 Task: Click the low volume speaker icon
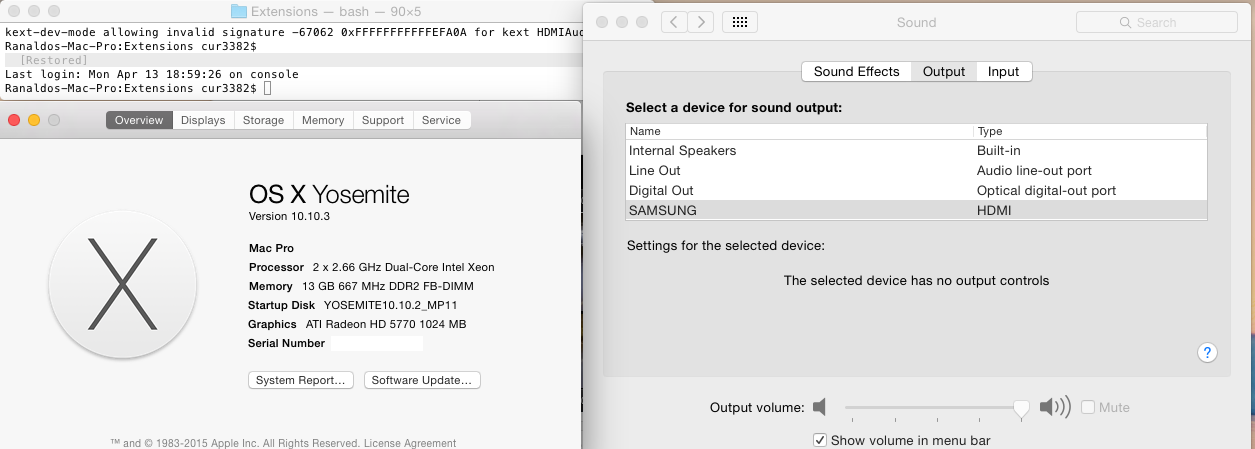tap(820, 407)
